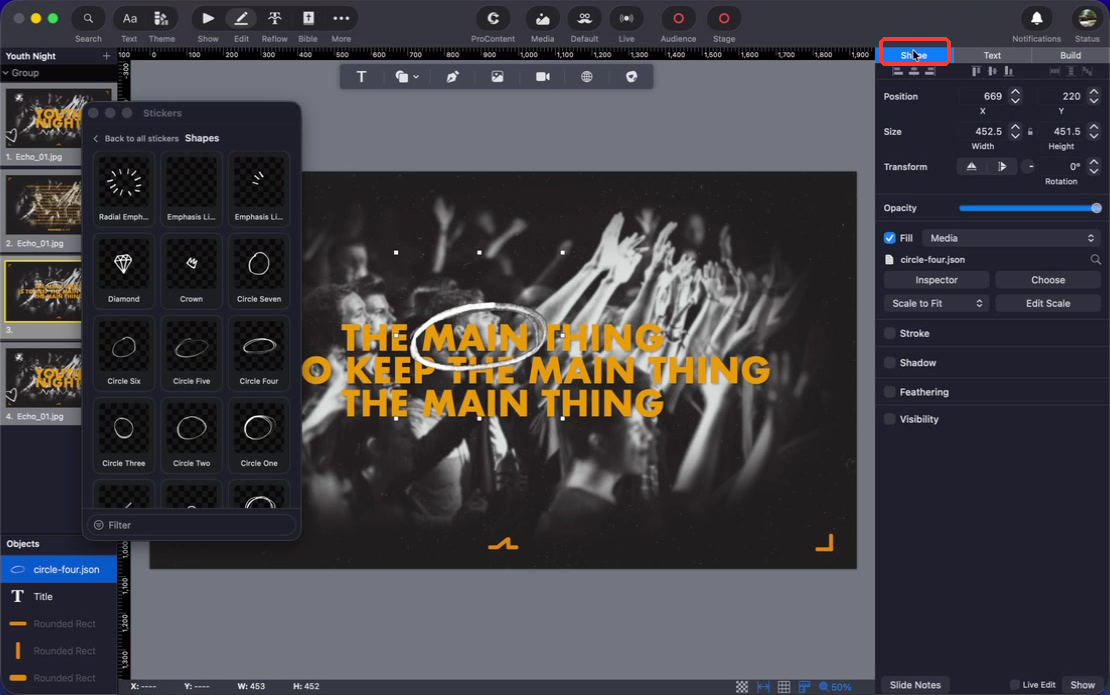
Task: Open Slide Notes button
Action: click(915, 684)
